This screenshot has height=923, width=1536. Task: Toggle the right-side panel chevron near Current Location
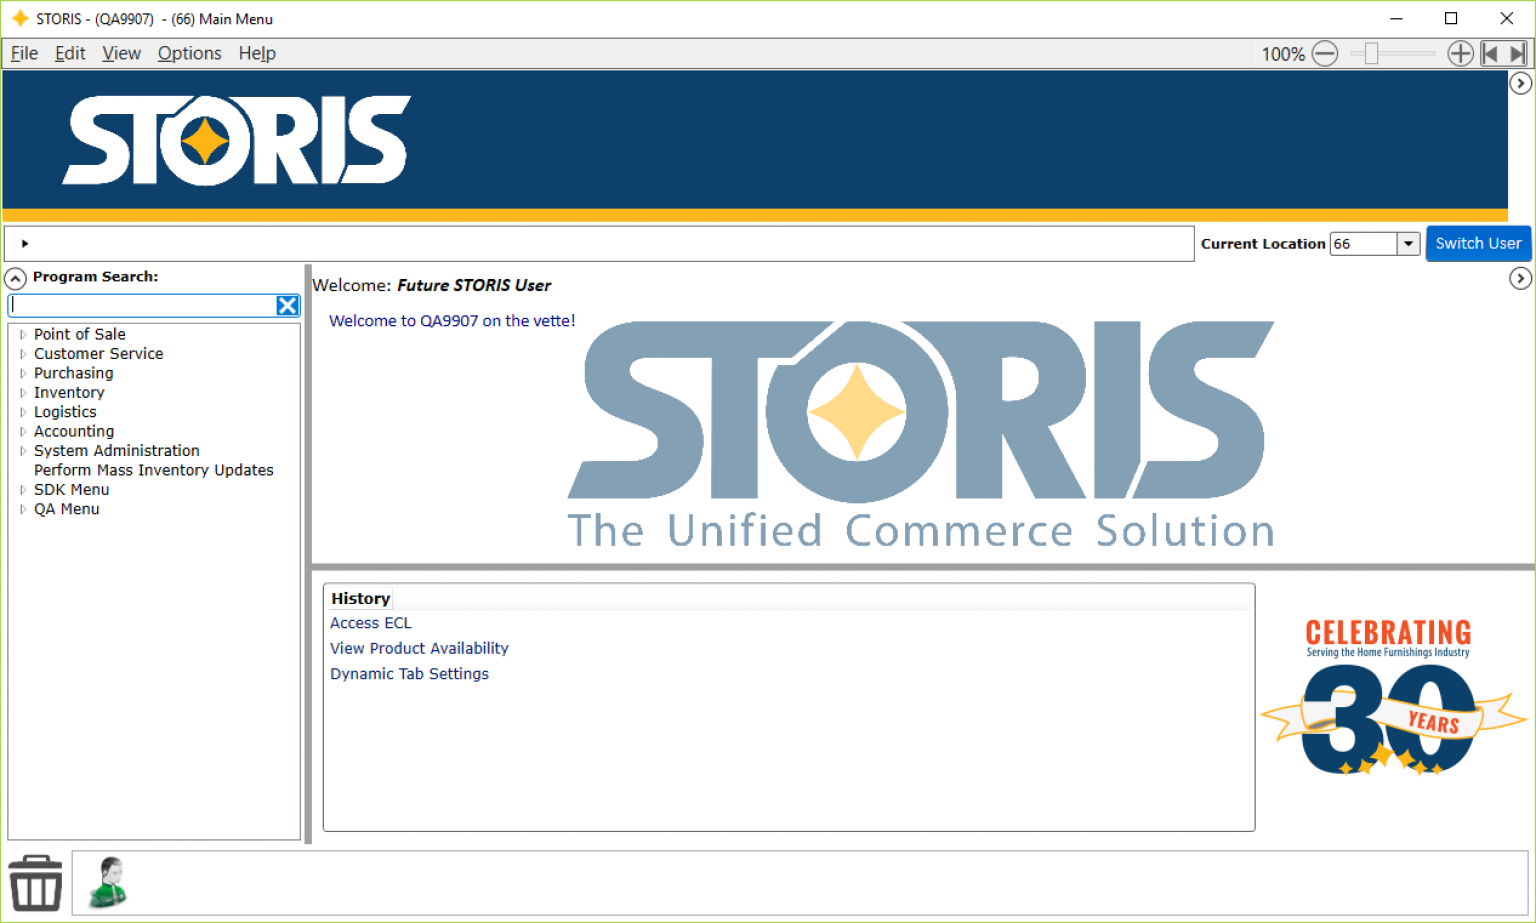click(x=1521, y=279)
